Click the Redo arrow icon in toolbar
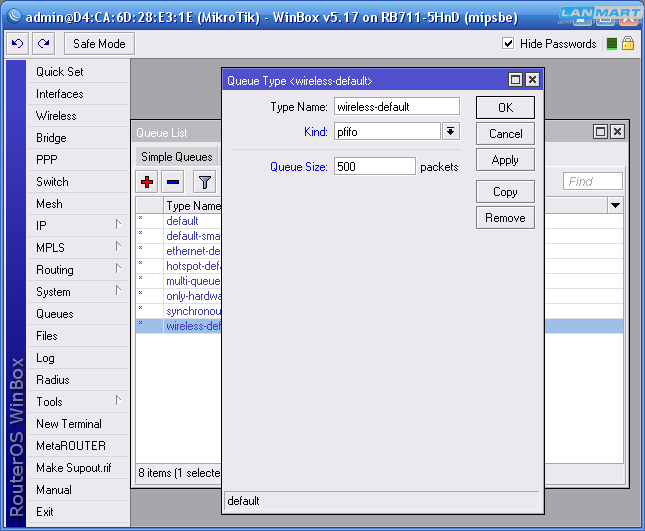The height and width of the screenshot is (531, 645). [x=44, y=44]
